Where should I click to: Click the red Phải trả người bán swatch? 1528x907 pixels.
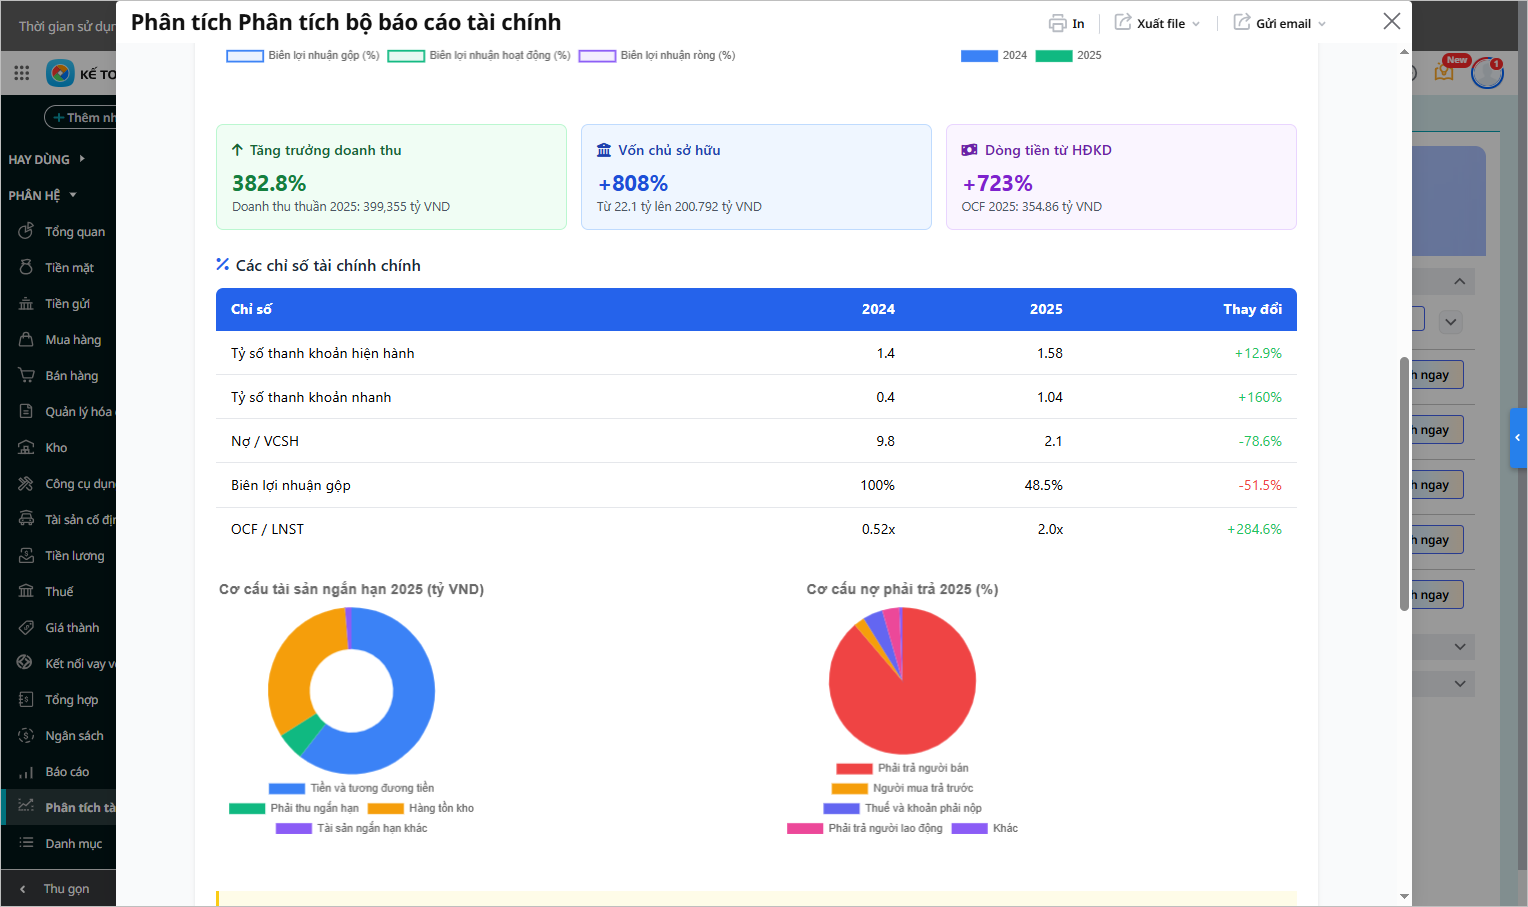pos(854,768)
